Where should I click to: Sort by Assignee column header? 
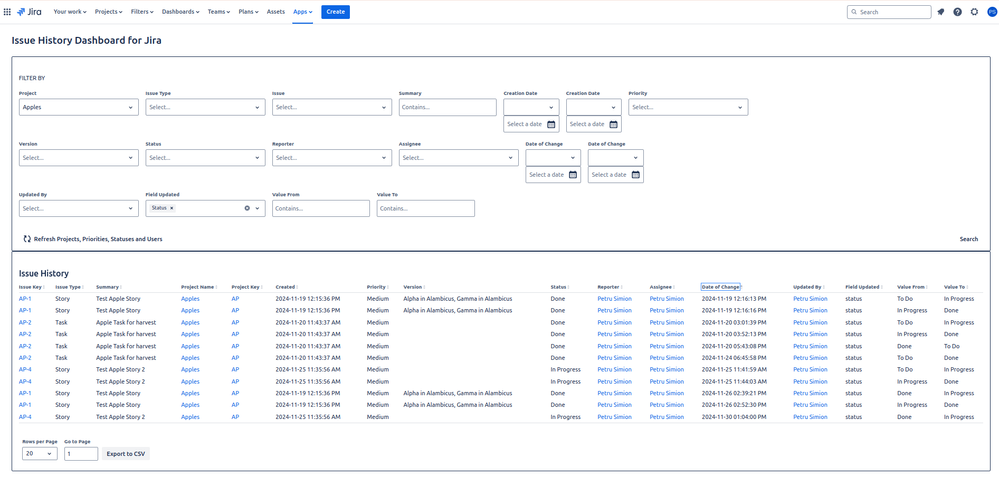point(663,287)
